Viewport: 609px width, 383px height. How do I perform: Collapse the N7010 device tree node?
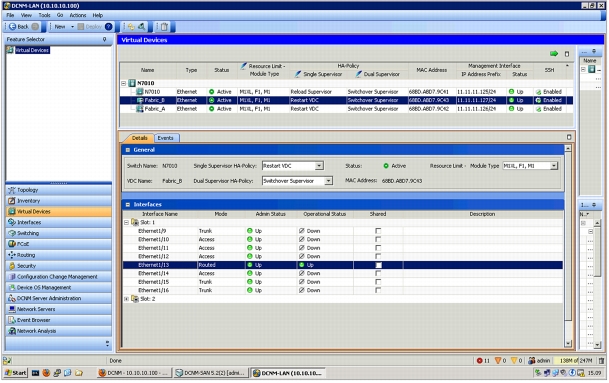124,83
